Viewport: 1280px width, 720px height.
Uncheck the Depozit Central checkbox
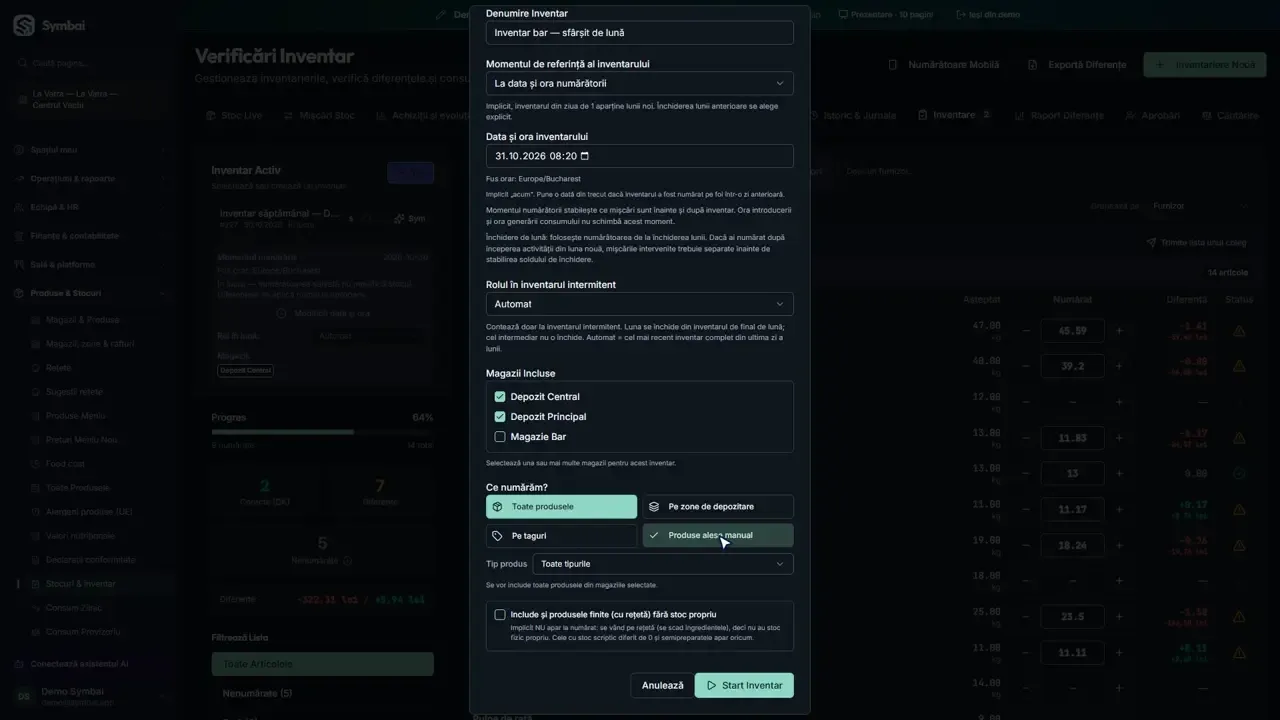click(x=500, y=397)
